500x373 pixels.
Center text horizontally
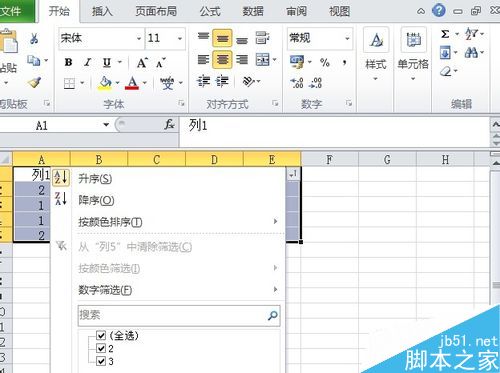click(222, 60)
